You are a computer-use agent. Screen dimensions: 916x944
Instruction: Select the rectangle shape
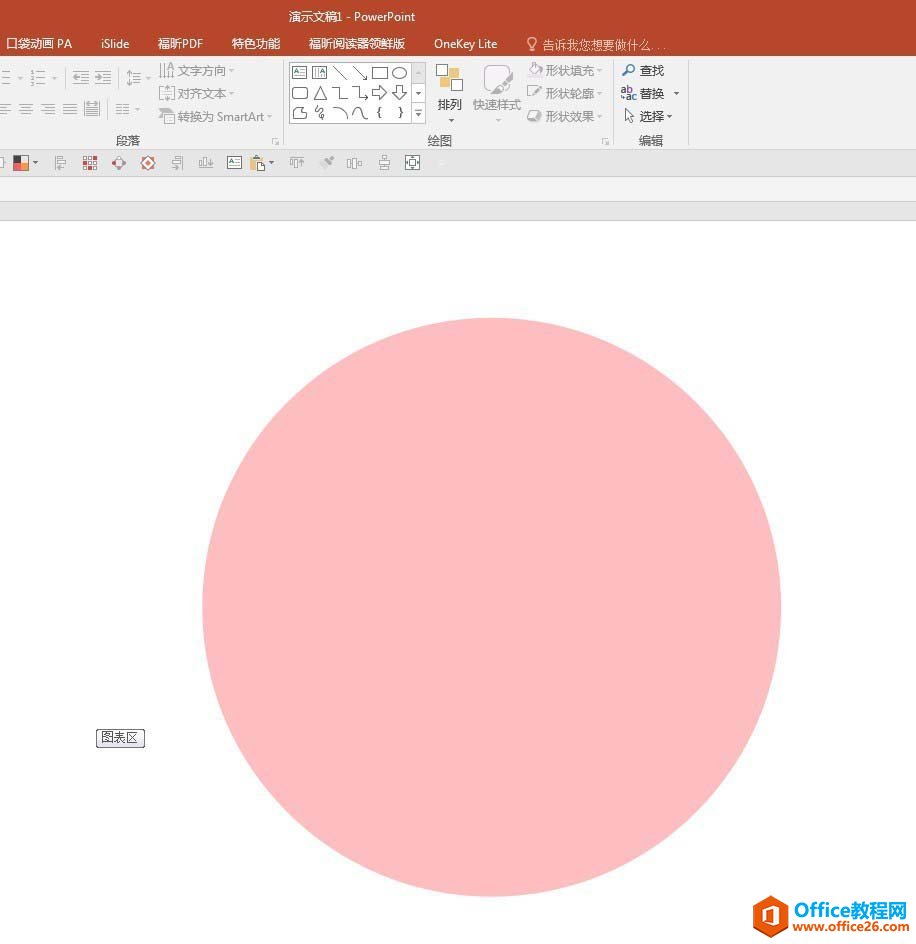[379, 73]
